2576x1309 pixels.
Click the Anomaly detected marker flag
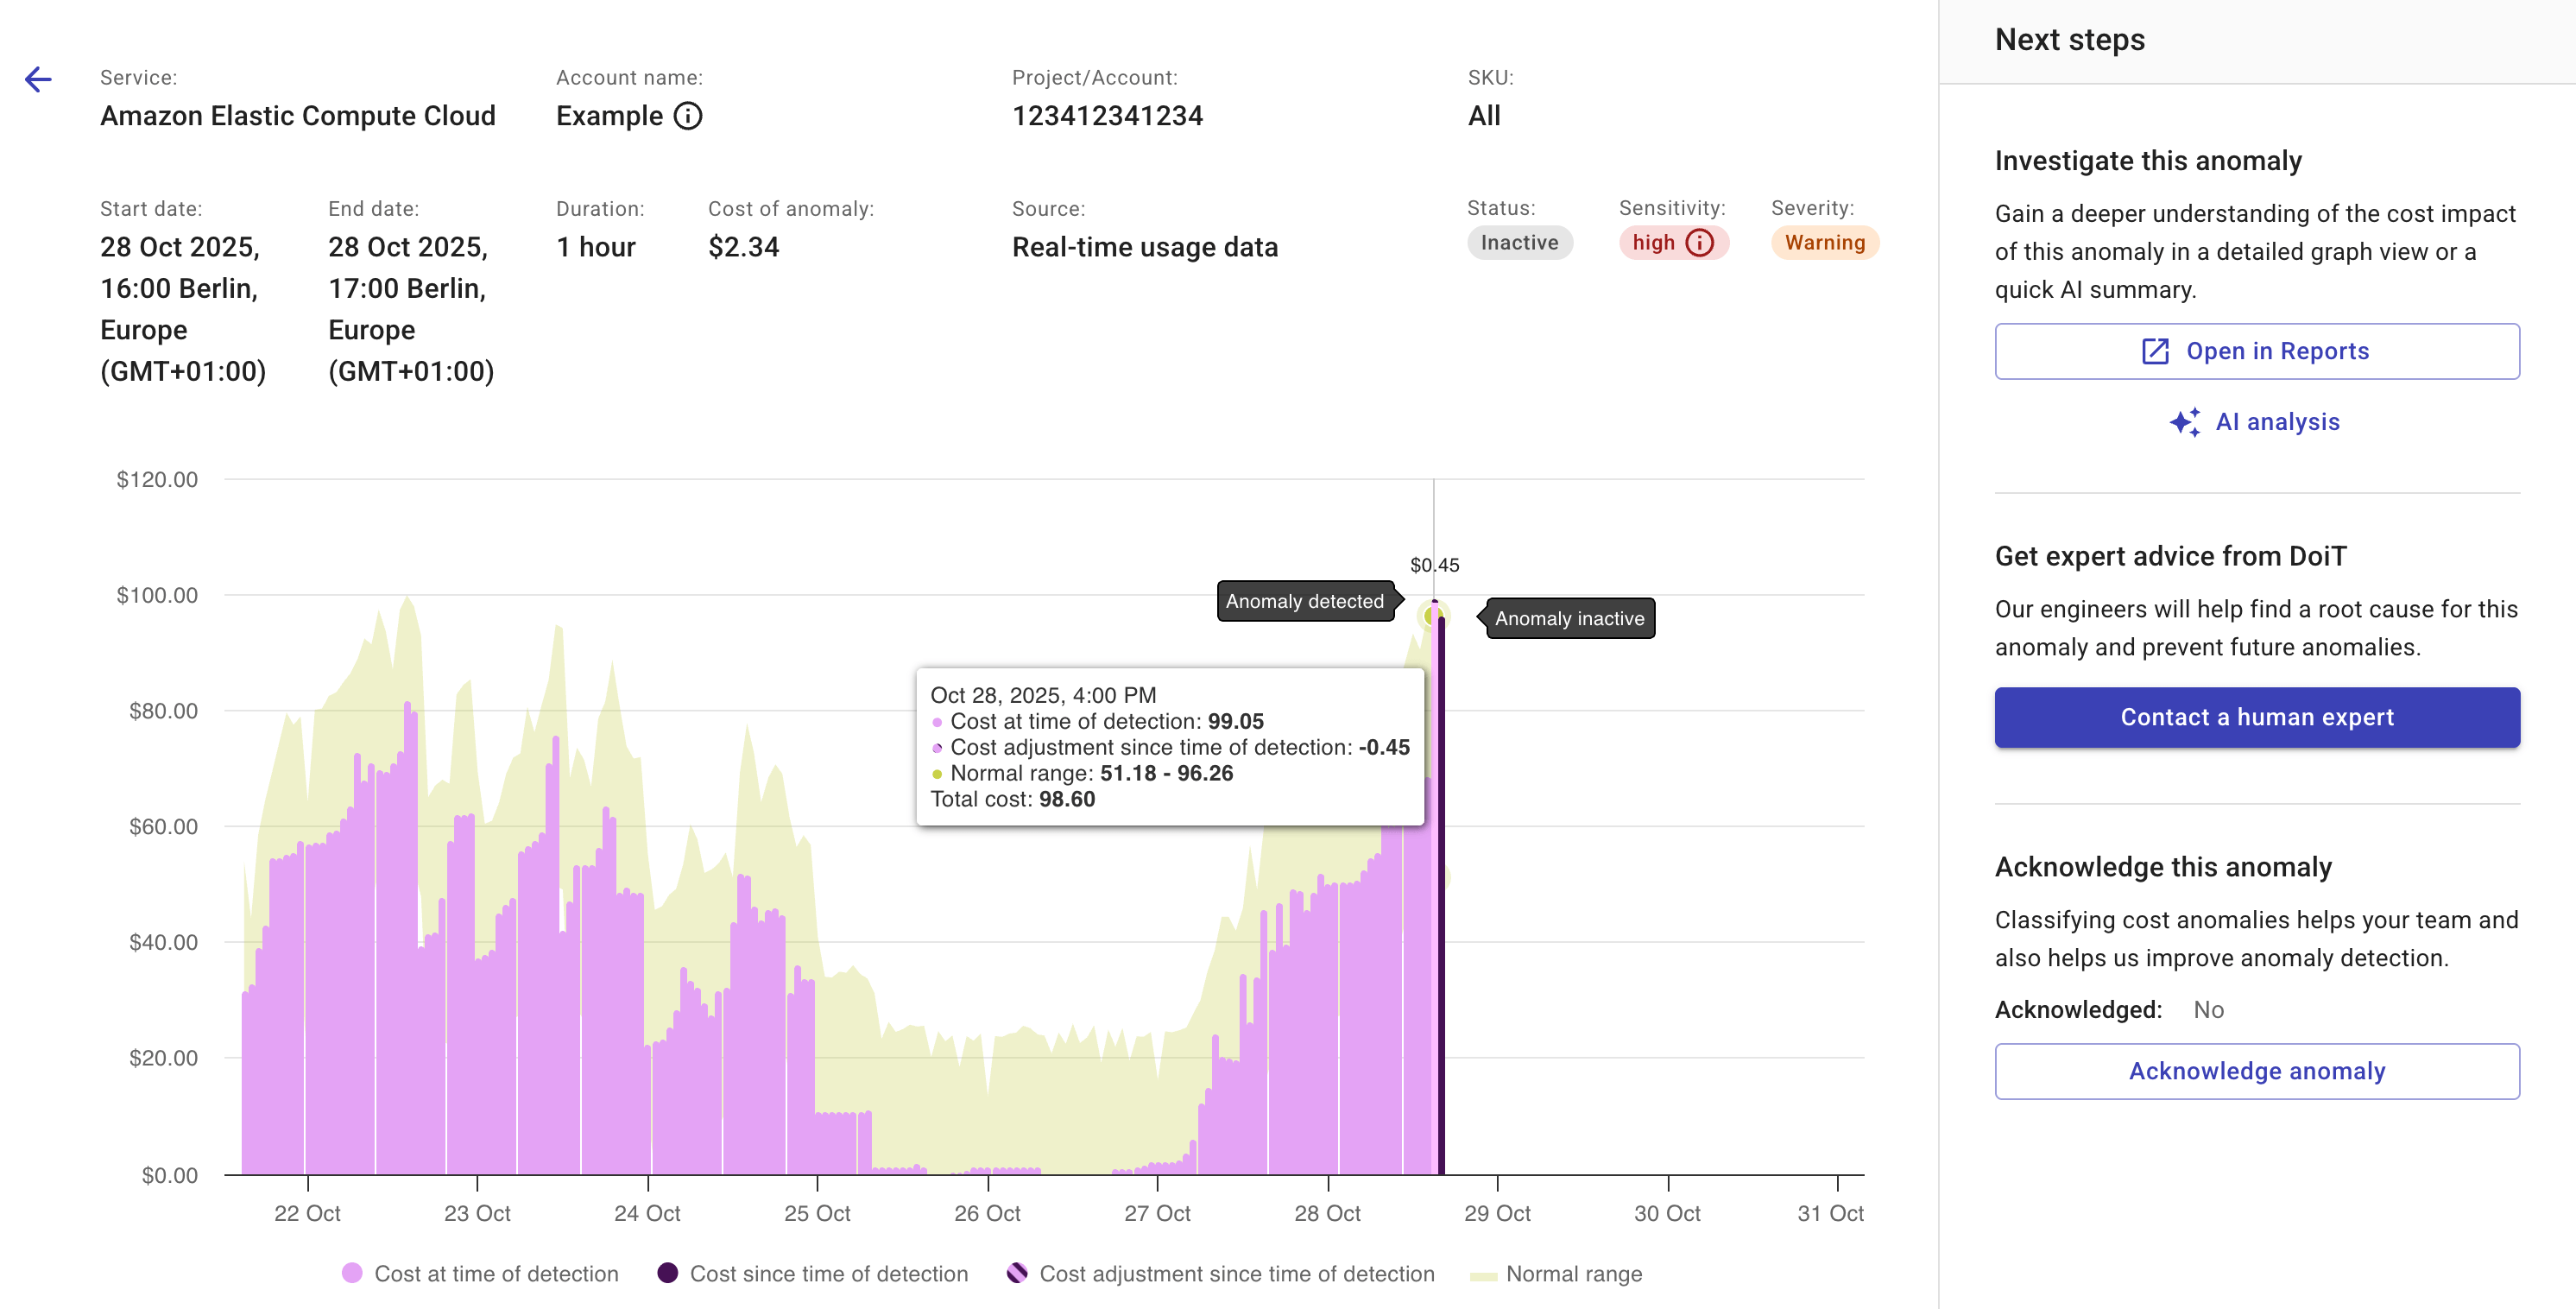[1305, 601]
